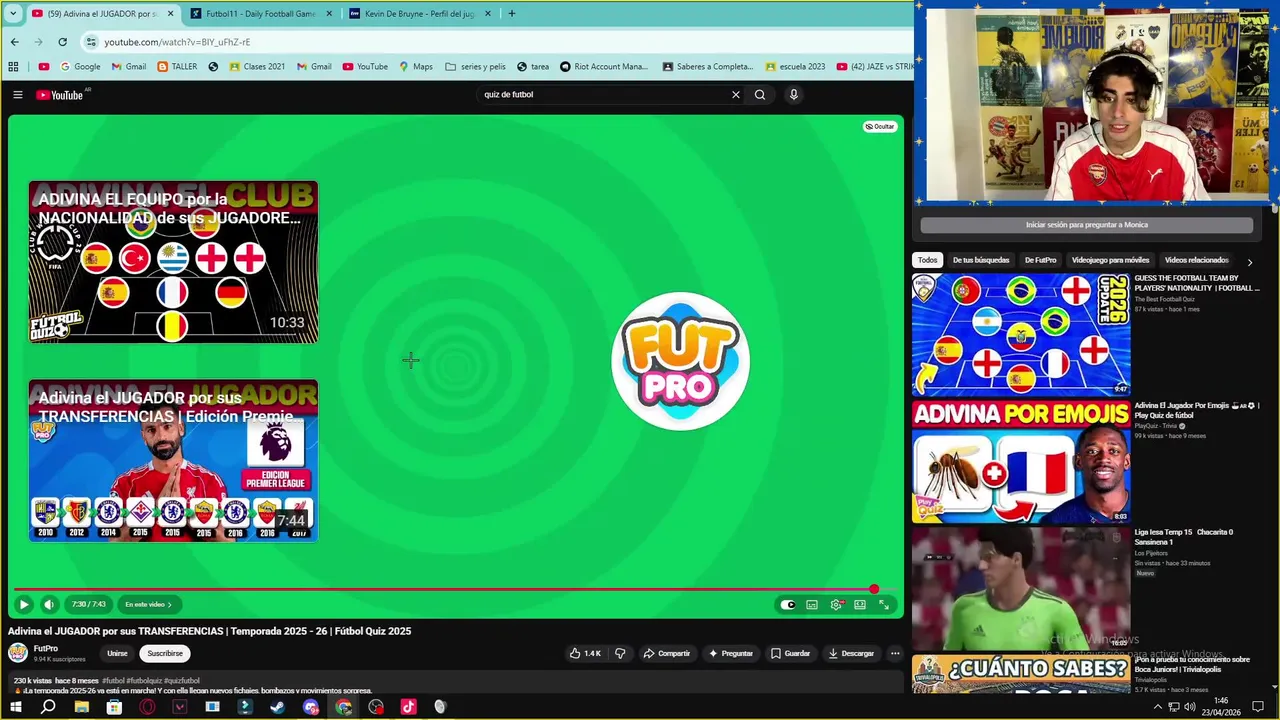Viewport: 1280px width, 720px height.
Task: Reload the page
Action: (62, 42)
